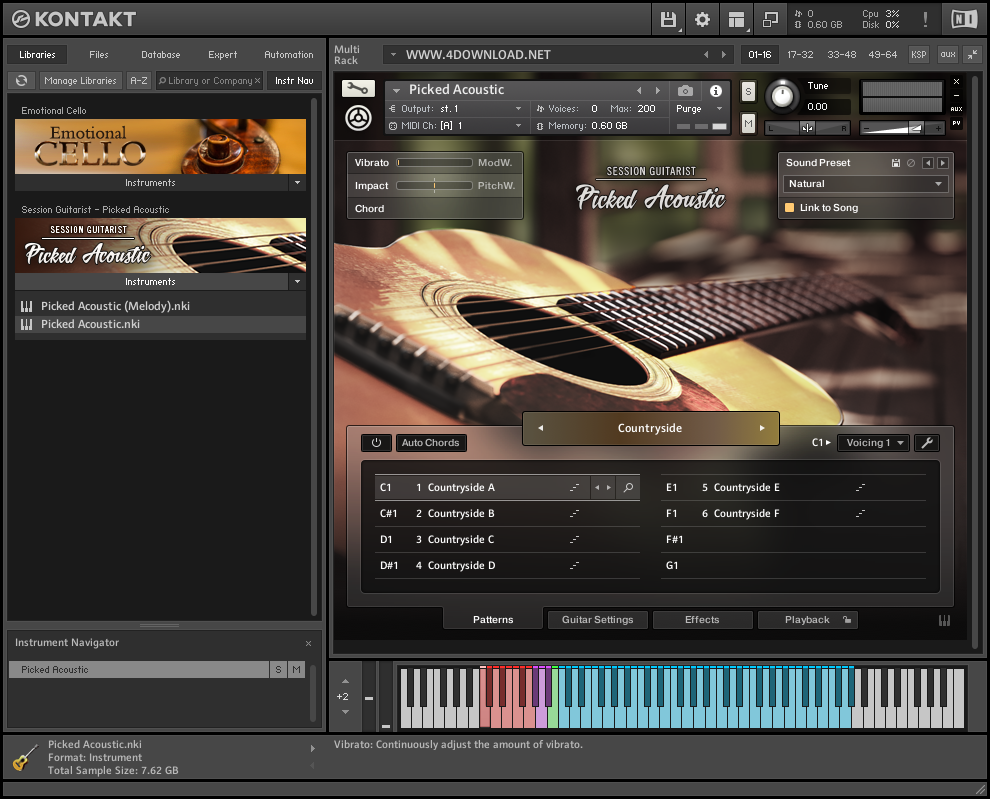Click Manage Libraries button
Screen dimensions: 990x799
80,80
